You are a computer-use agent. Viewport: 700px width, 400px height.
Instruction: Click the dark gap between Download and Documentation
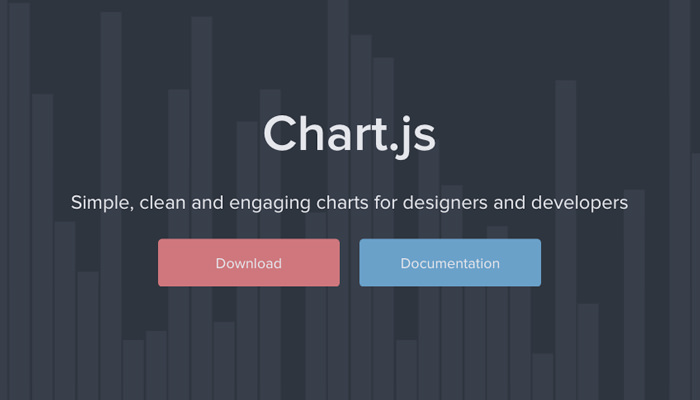349,263
